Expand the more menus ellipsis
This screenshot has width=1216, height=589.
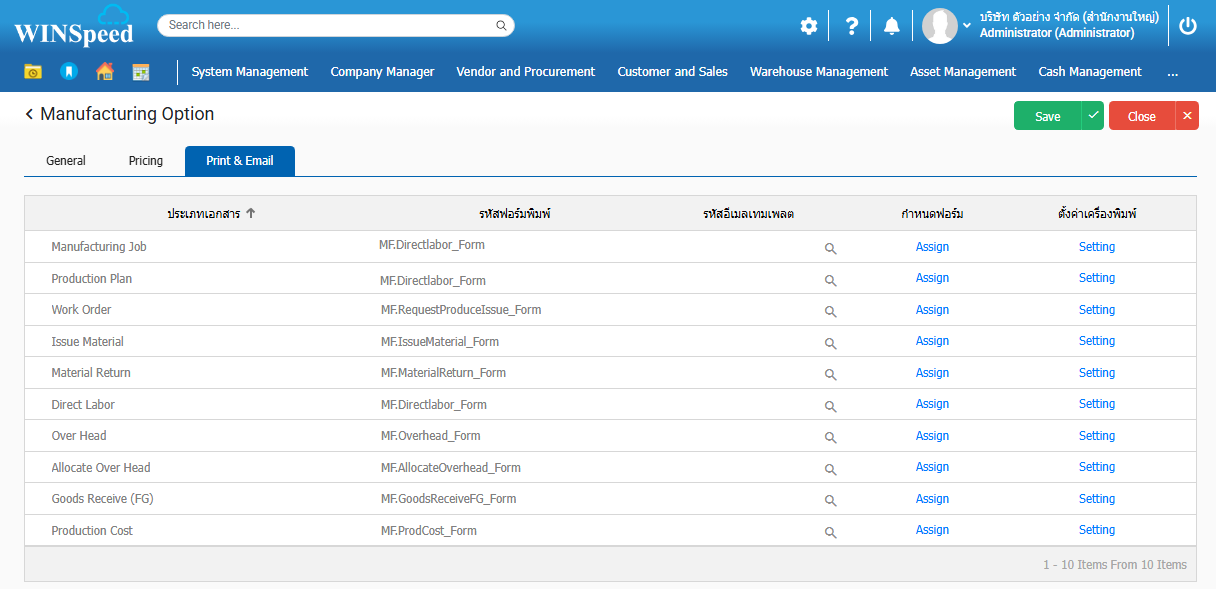(x=1172, y=72)
